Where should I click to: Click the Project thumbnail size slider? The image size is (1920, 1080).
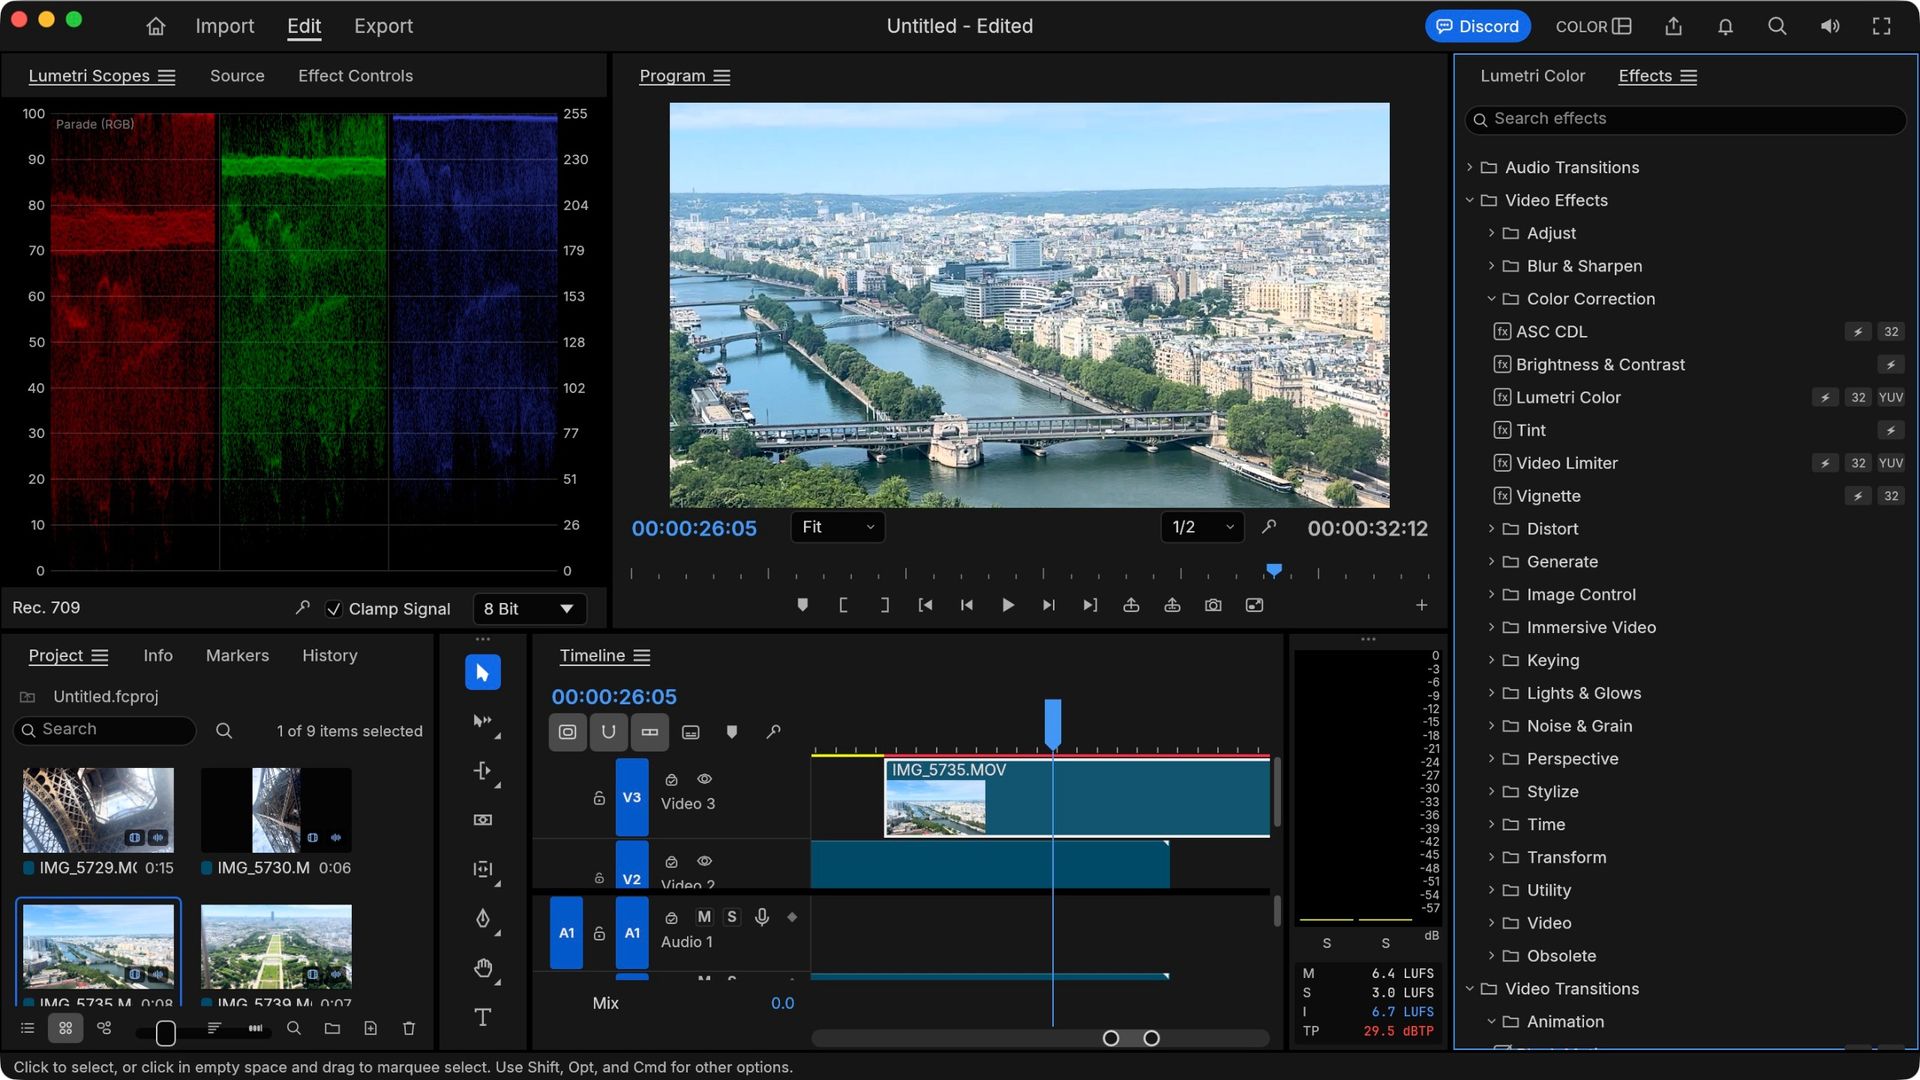tap(166, 1032)
